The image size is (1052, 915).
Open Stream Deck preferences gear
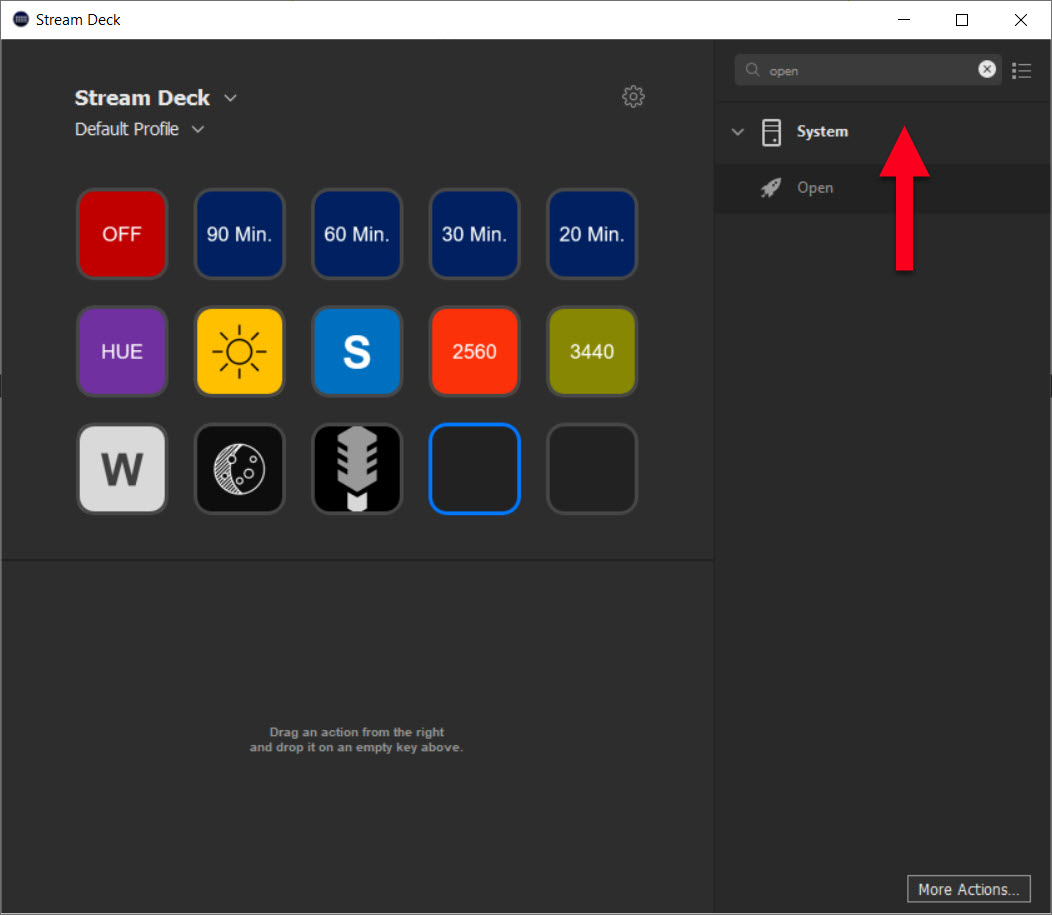(633, 97)
